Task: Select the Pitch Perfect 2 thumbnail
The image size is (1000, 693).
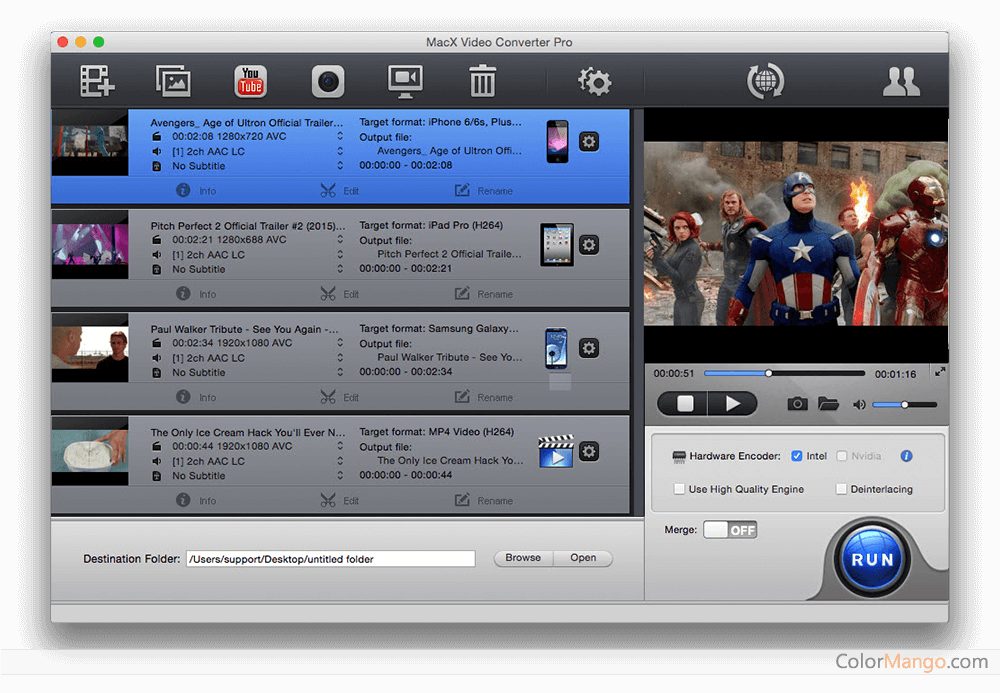Action: pos(90,245)
